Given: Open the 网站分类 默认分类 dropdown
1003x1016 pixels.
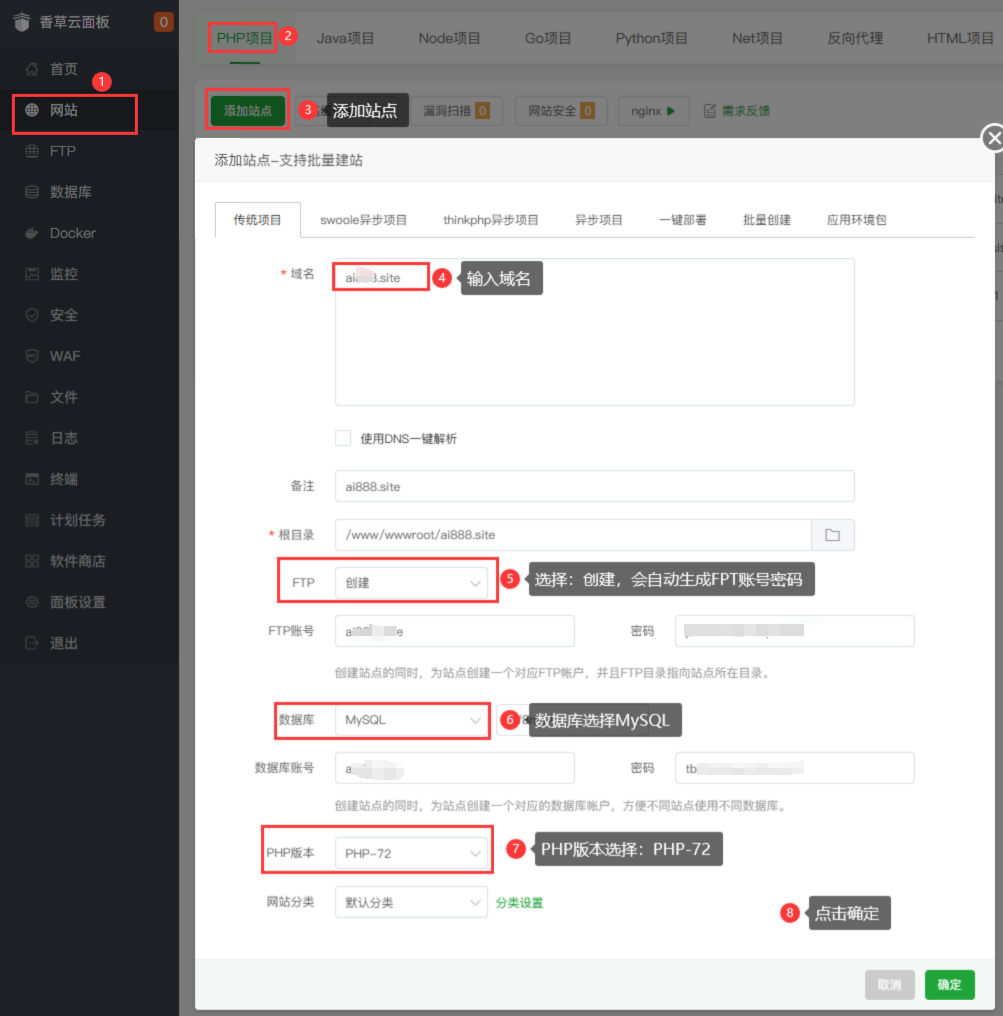Looking at the screenshot, I should coord(411,903).
